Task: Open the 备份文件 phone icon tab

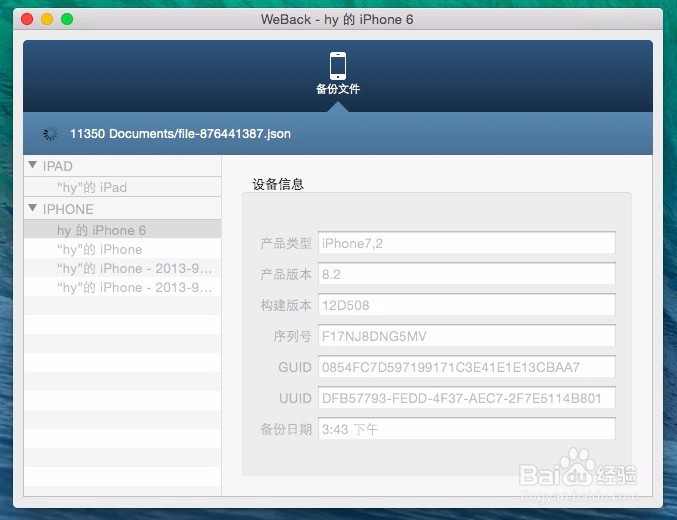Action: (338, 73)
